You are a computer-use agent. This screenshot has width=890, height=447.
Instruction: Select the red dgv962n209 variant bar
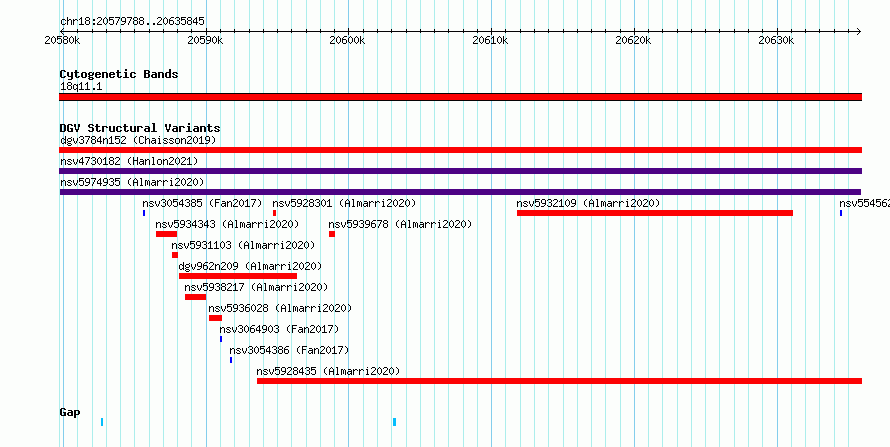coord(238,276)
